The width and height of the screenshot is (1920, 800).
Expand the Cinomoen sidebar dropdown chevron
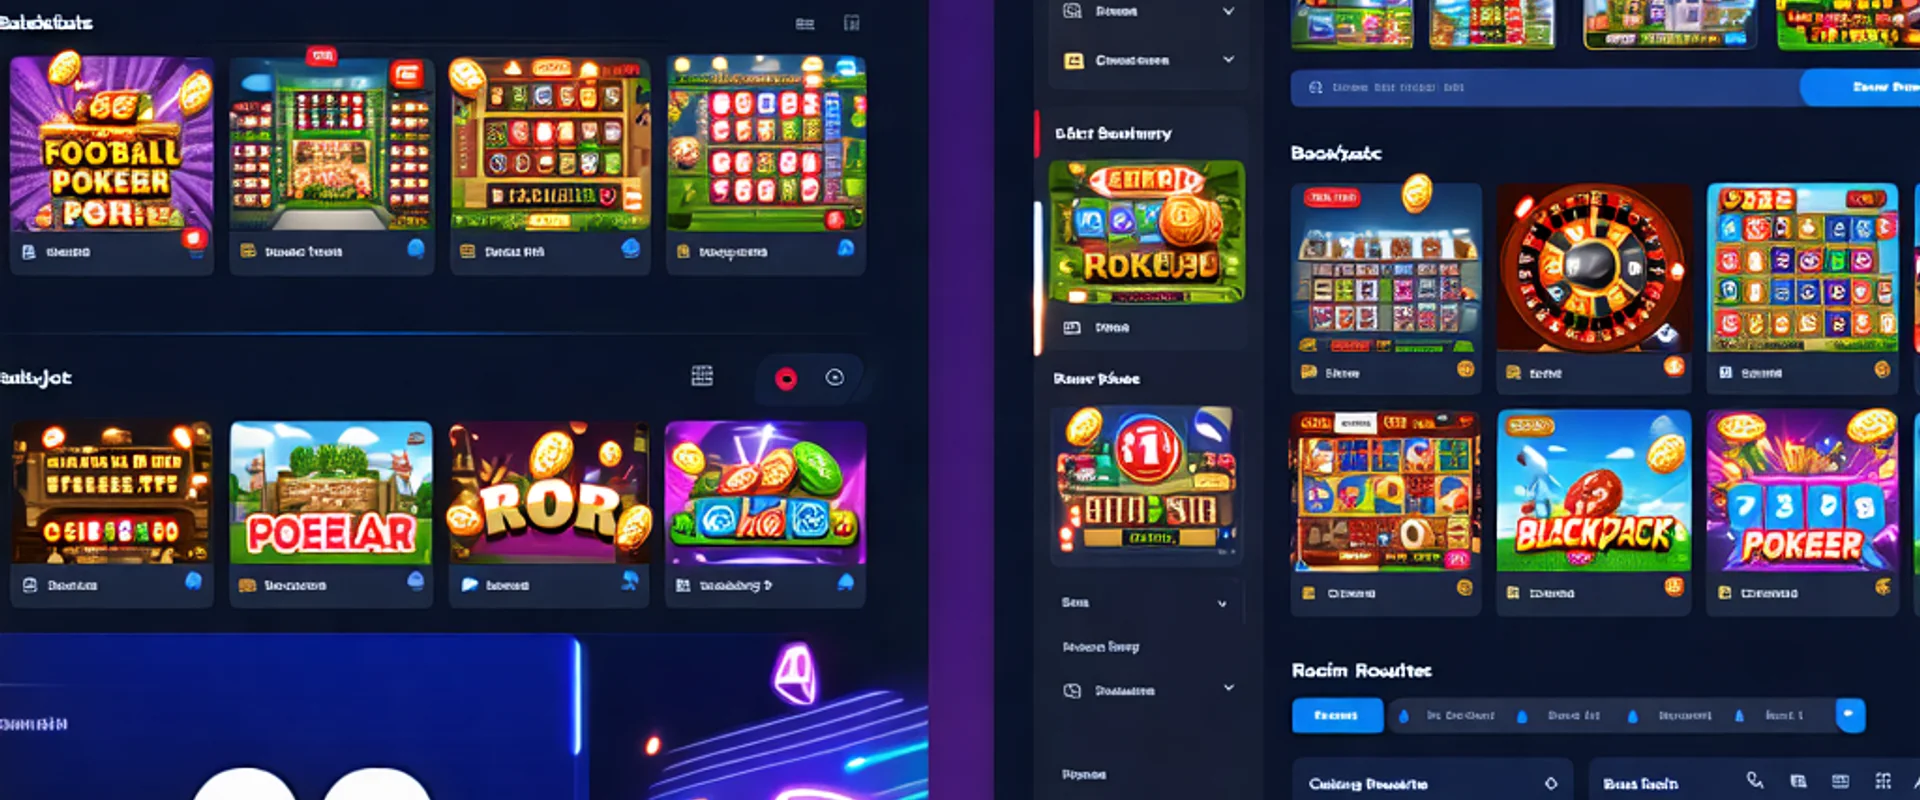[1228, 60]
